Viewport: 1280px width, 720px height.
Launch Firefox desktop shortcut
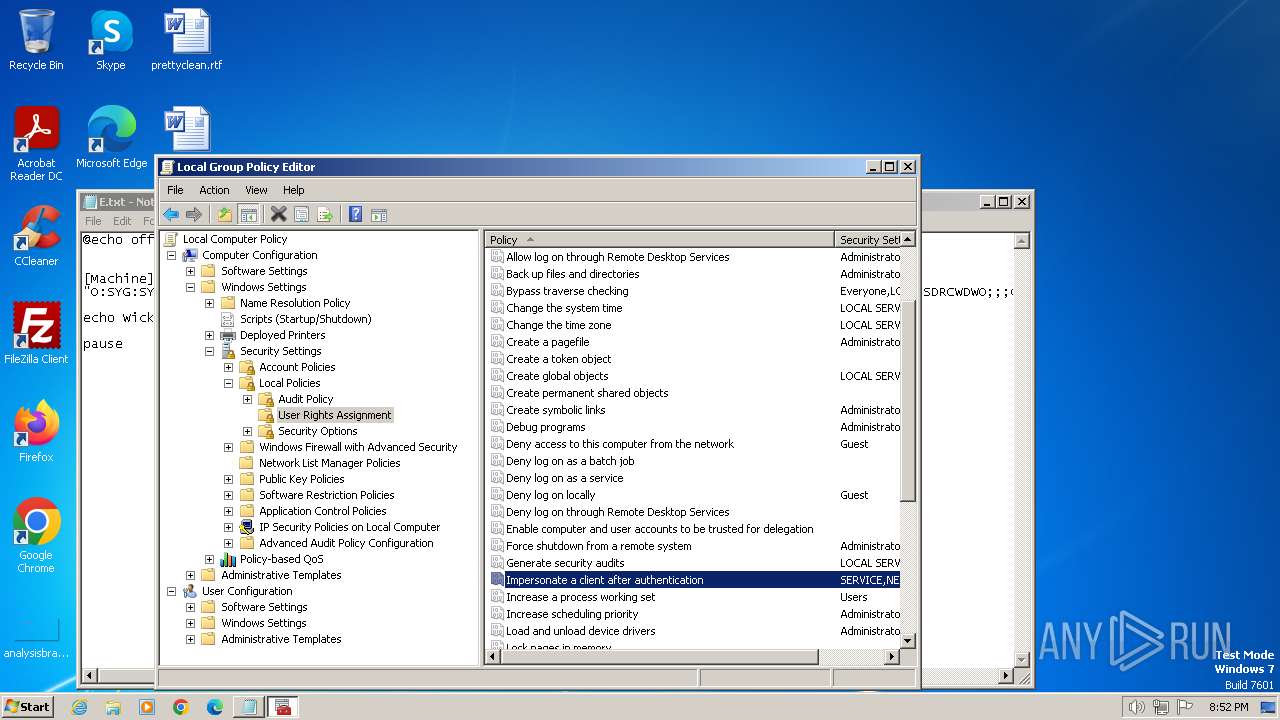(x=36, y=431)
